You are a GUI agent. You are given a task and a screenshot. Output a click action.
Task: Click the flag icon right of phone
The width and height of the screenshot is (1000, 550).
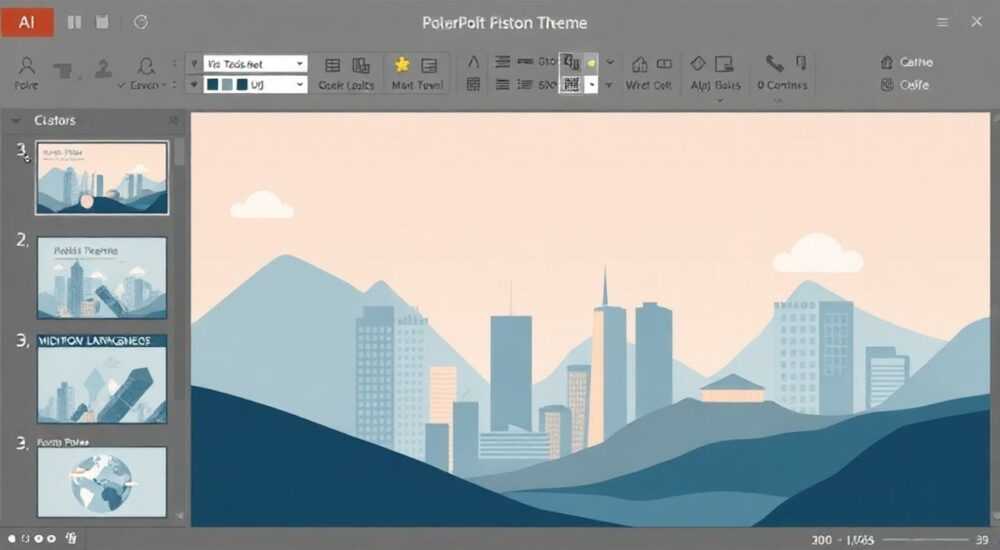click(802, 63)
